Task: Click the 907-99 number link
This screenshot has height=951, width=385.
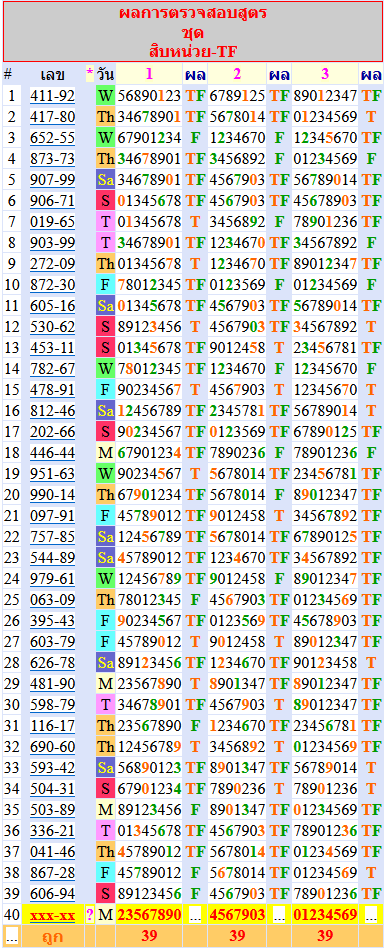Action: pos(53,180)
